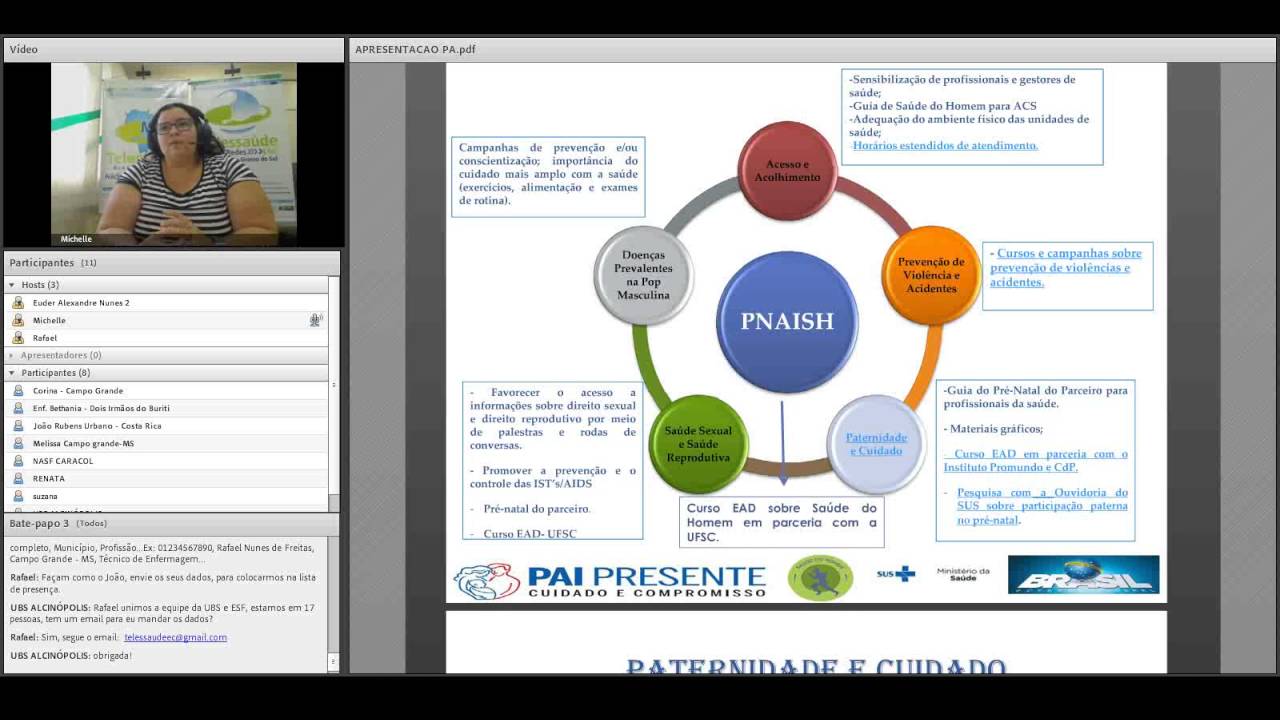Select Euder Alexandre Nunes 2 in hosts

coord(166,303)
